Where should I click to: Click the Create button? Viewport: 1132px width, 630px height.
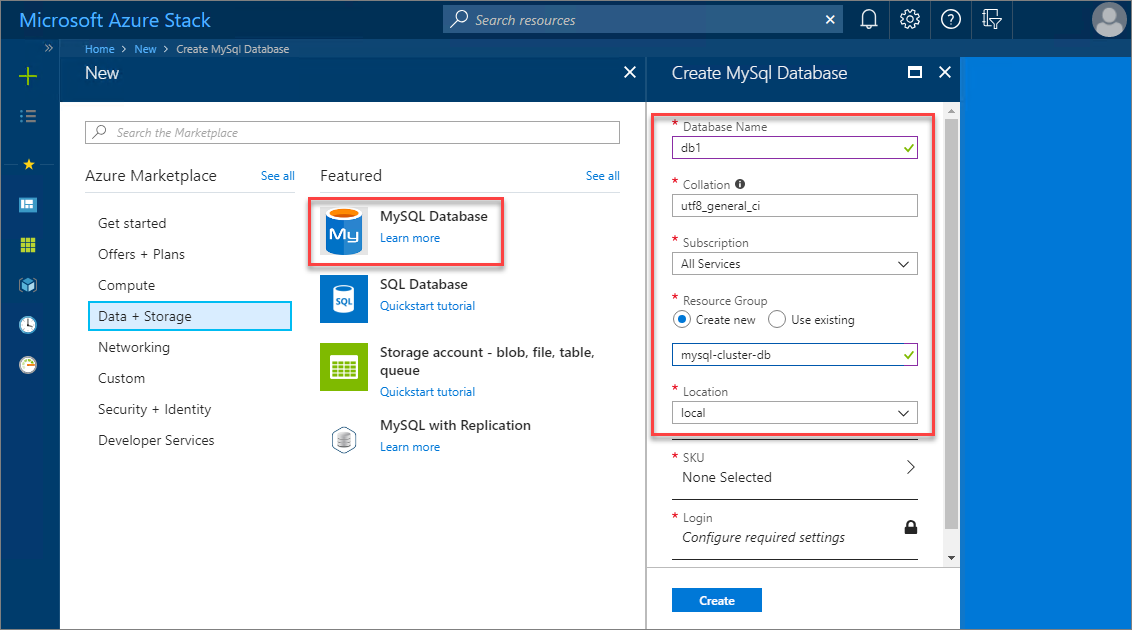coord(716,599)
